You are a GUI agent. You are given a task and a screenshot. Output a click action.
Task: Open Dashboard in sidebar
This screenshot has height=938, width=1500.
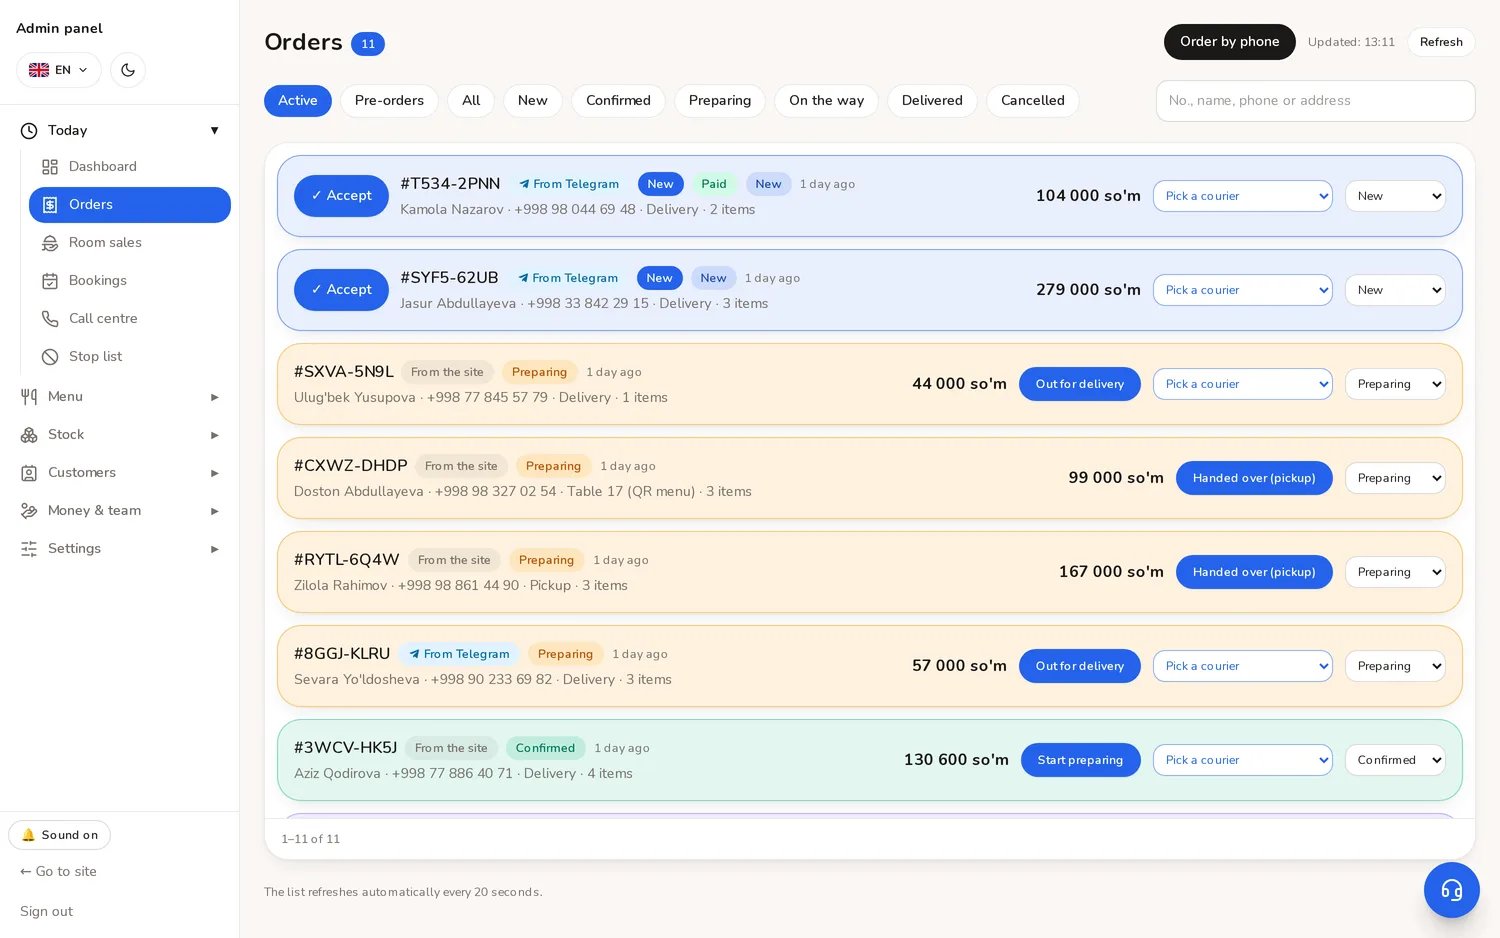[x=130, y=167]
